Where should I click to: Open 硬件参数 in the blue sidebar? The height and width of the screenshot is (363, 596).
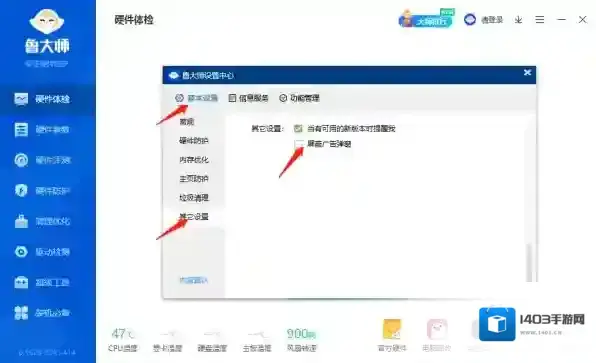click(x=42, y=130)
